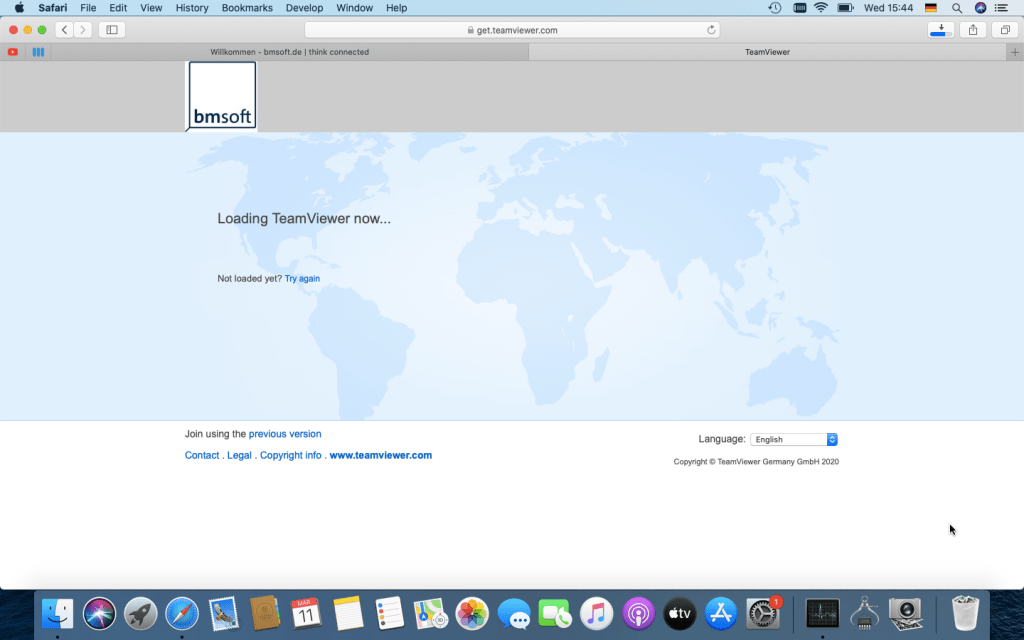Open Maps from the dock
Image resolution: width=1024 pixels, height=640 pixels.
point(430,614)
